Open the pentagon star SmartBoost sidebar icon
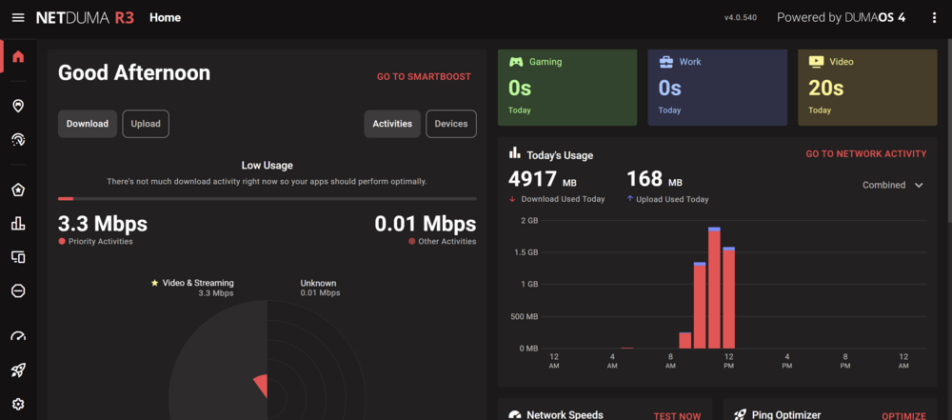The height and width of the screenshot is (420, 952). coord(18,190)
